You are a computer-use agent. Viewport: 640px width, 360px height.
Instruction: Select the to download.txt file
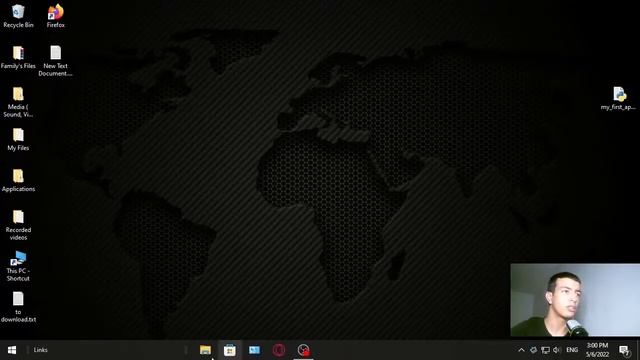click(18, 307)
